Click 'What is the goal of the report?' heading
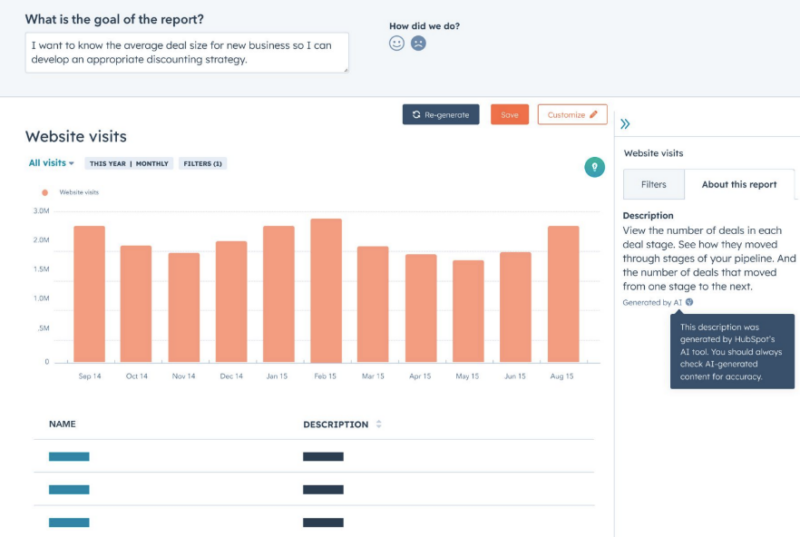 114,19
